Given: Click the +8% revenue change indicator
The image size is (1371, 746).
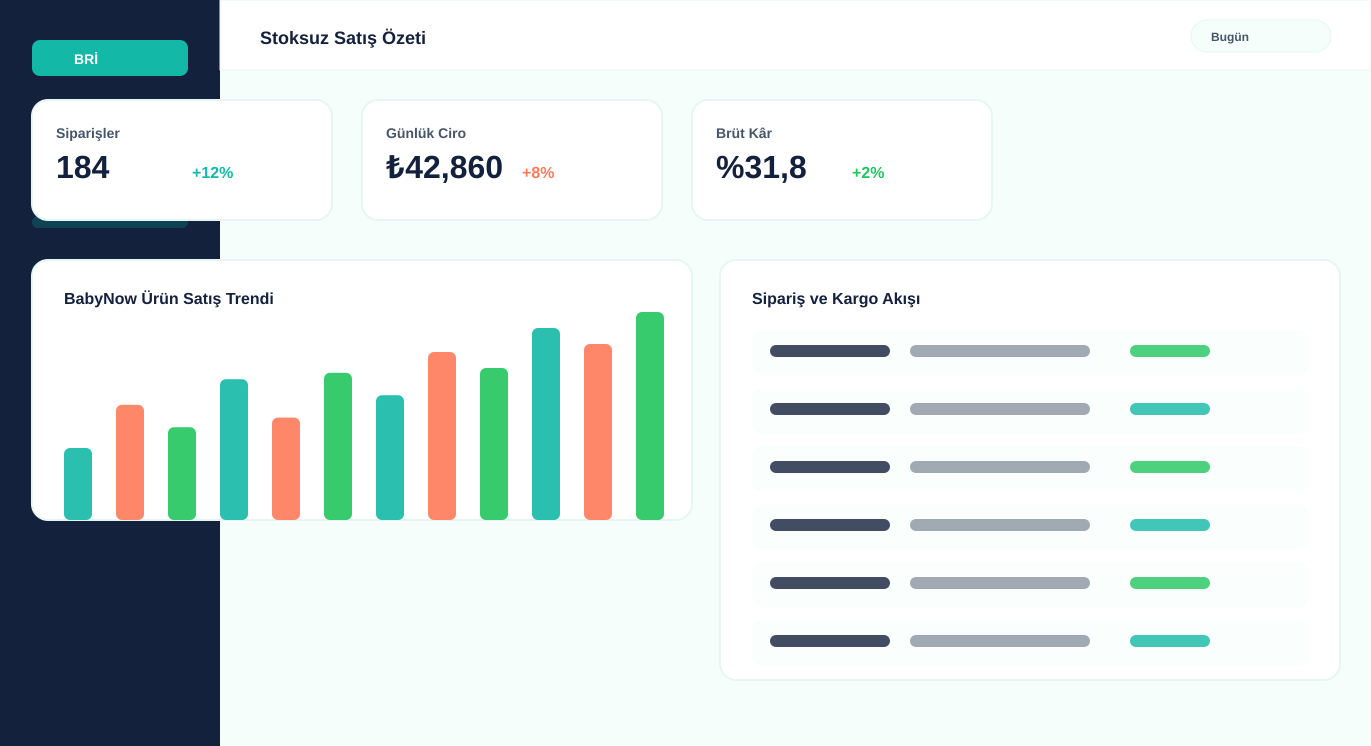Looking at the screenshot, I should pos(538,172).
